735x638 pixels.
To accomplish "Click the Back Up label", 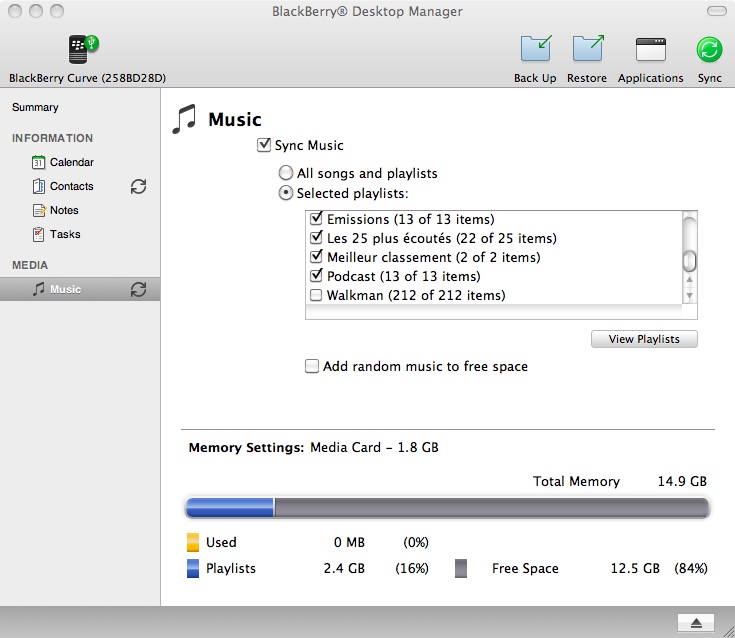I will coord(535,78).
